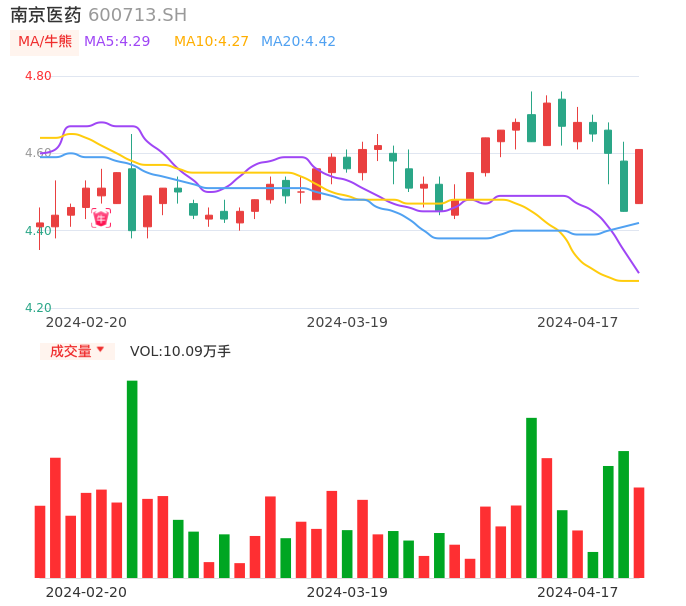Click the stock name 南京医药
686x606 pixels.
point(46,15)
